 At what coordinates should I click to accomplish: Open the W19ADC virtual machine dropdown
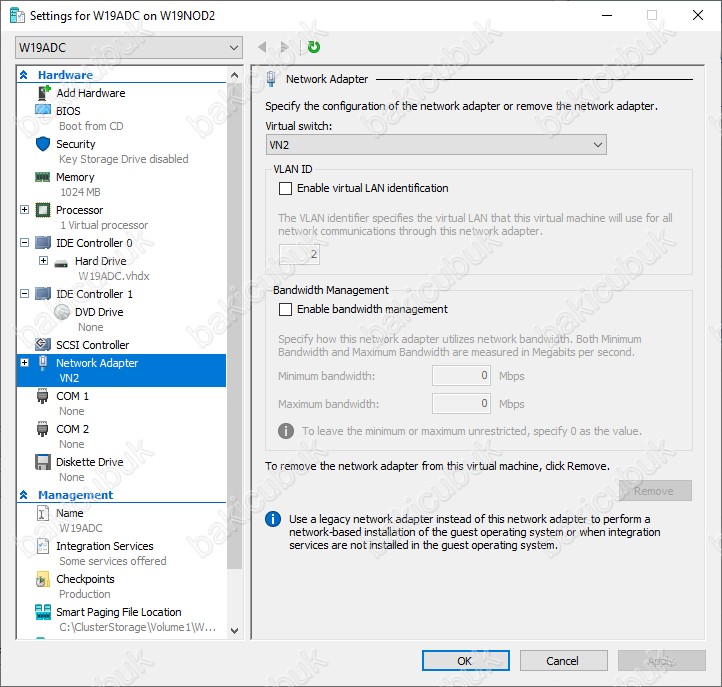pyautogui.click(x=129, y=47)
